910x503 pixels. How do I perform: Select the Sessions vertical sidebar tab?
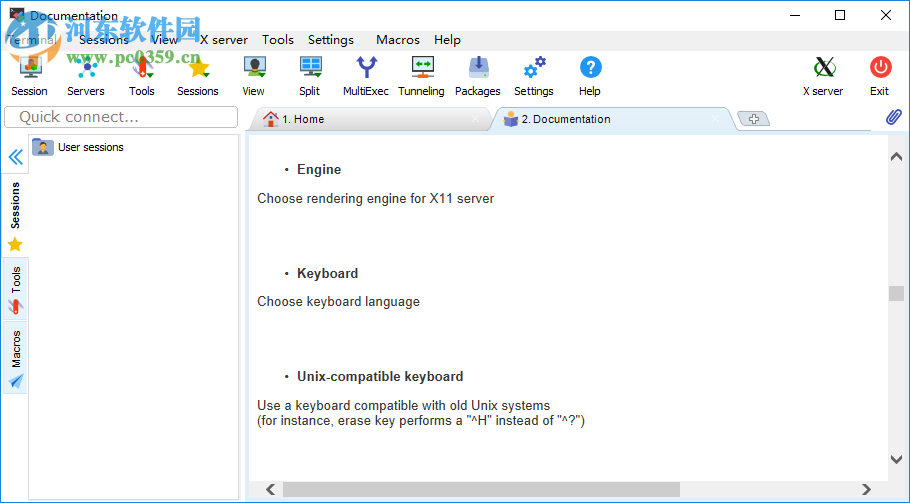pyautogui.click(x=15, y=216)
